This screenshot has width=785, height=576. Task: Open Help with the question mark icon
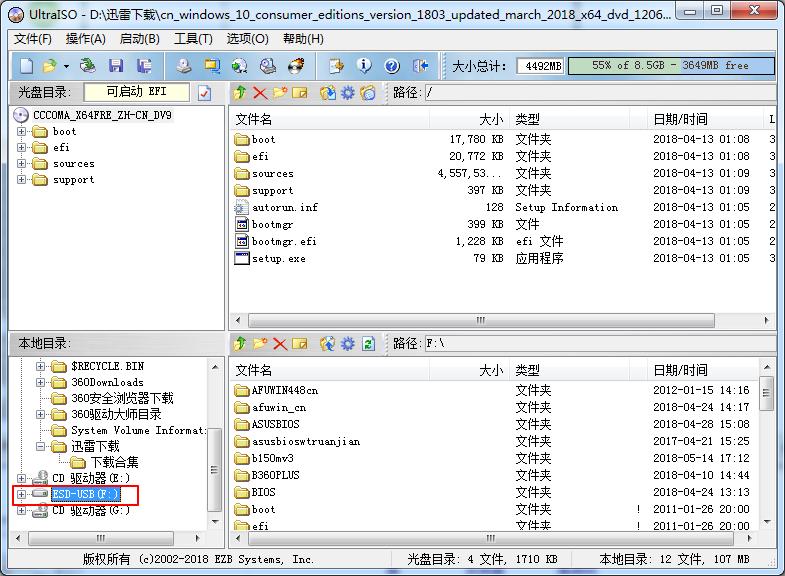pos(392,66)
